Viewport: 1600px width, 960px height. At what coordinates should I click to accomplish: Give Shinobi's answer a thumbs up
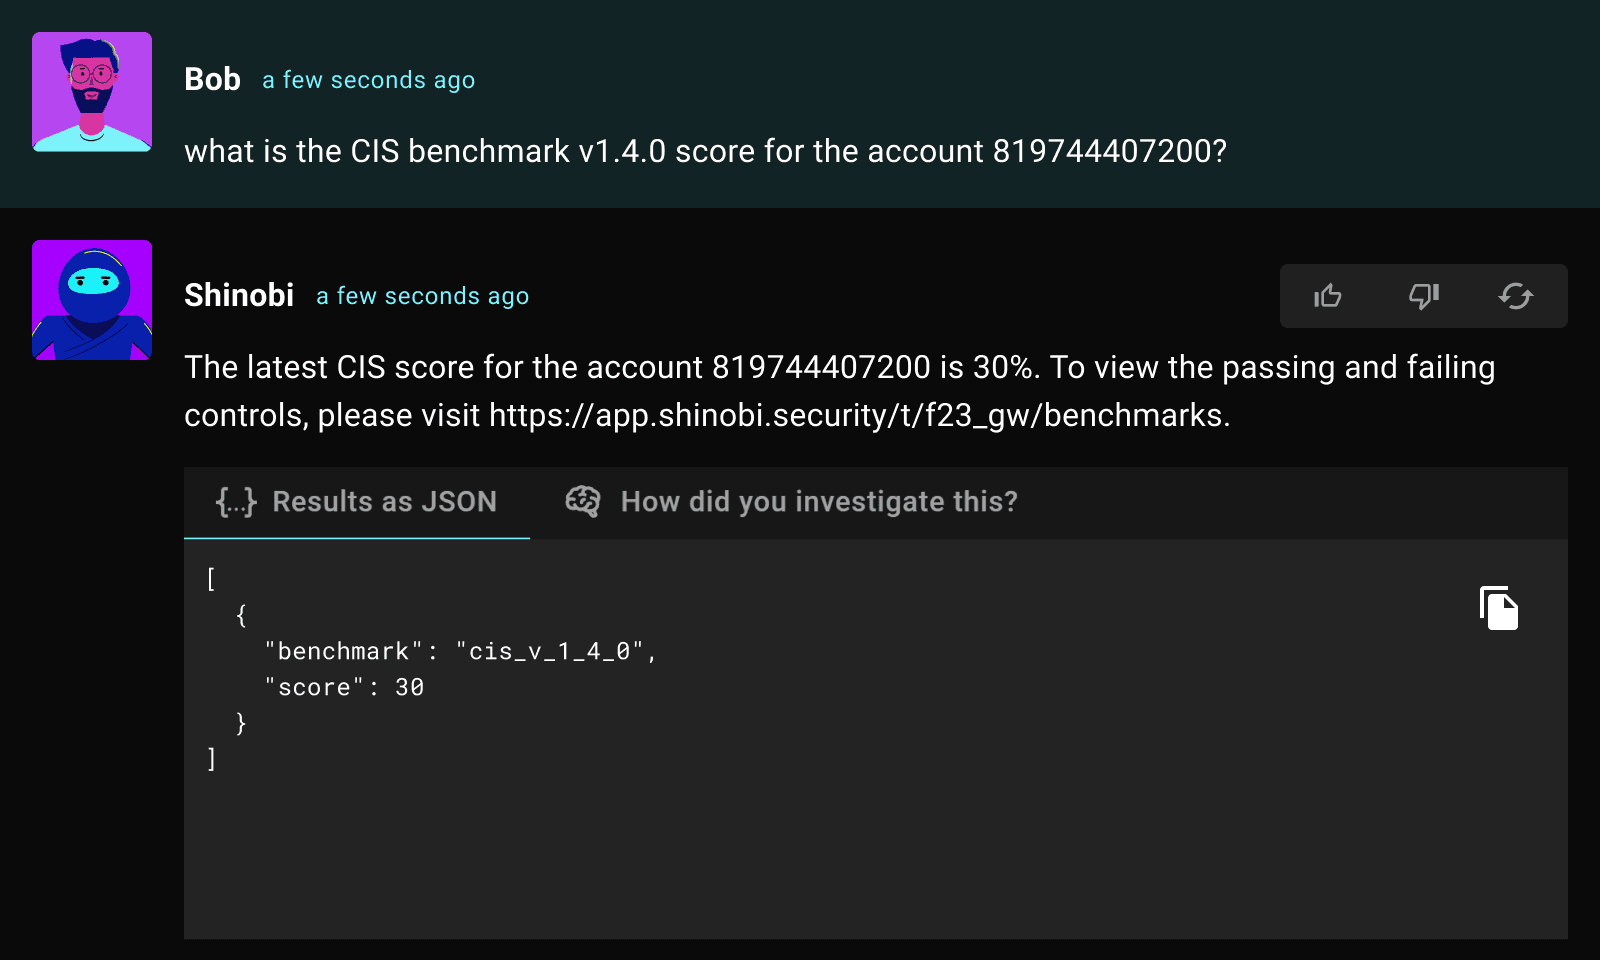(1327, 296)
